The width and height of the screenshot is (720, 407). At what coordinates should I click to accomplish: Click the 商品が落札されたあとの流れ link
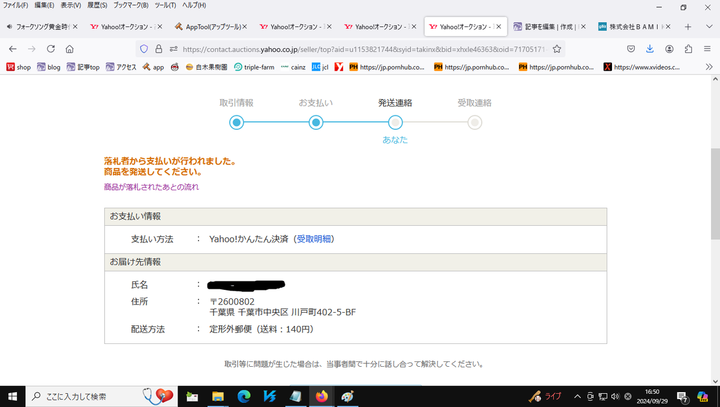151,187
